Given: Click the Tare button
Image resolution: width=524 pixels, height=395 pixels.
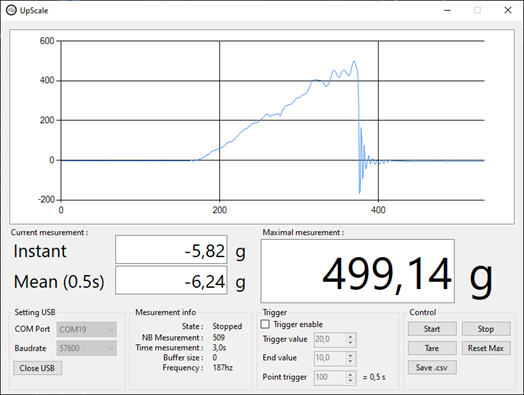Looking at the screenshot, I should coord(432,348).
